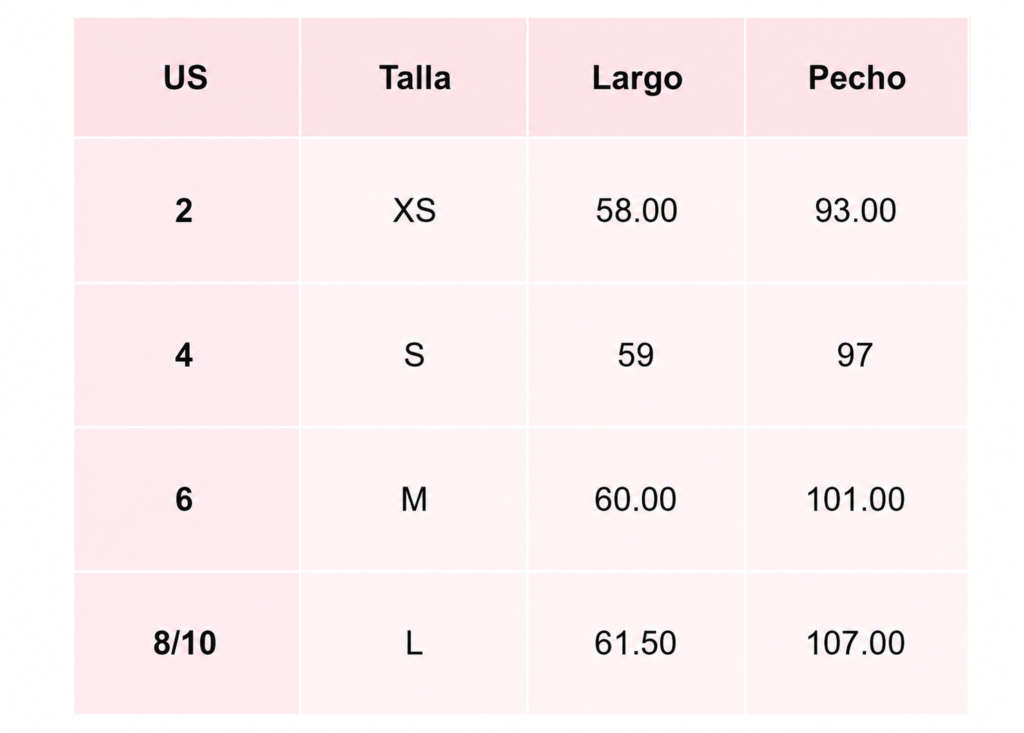
Task: Click the 61.50 largo value
Action: coord(635,643)
